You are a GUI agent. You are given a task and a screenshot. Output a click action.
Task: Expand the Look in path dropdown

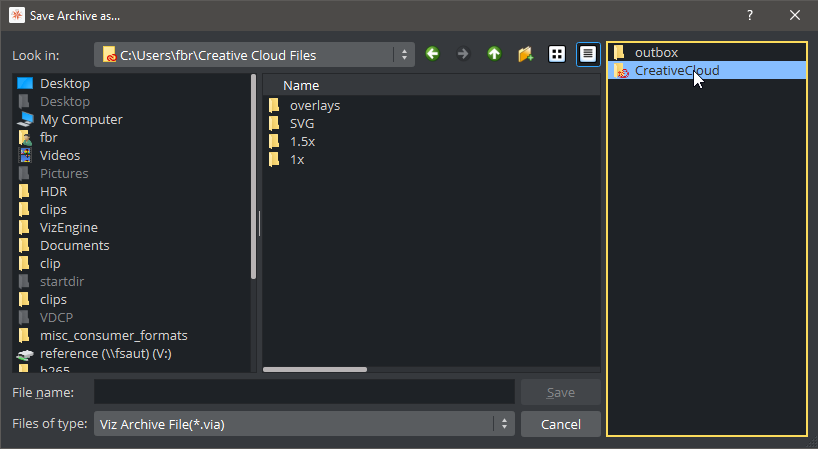point(405,55)
